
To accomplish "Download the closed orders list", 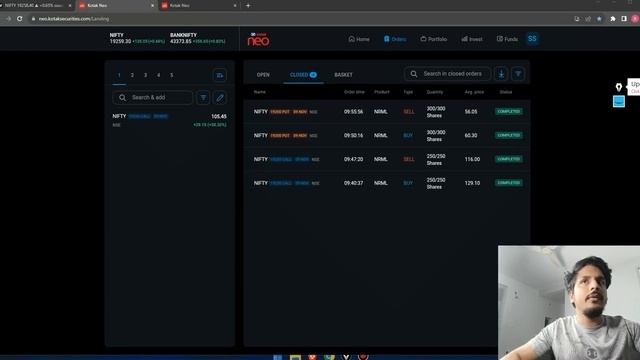I will click(x=501, y=74).
